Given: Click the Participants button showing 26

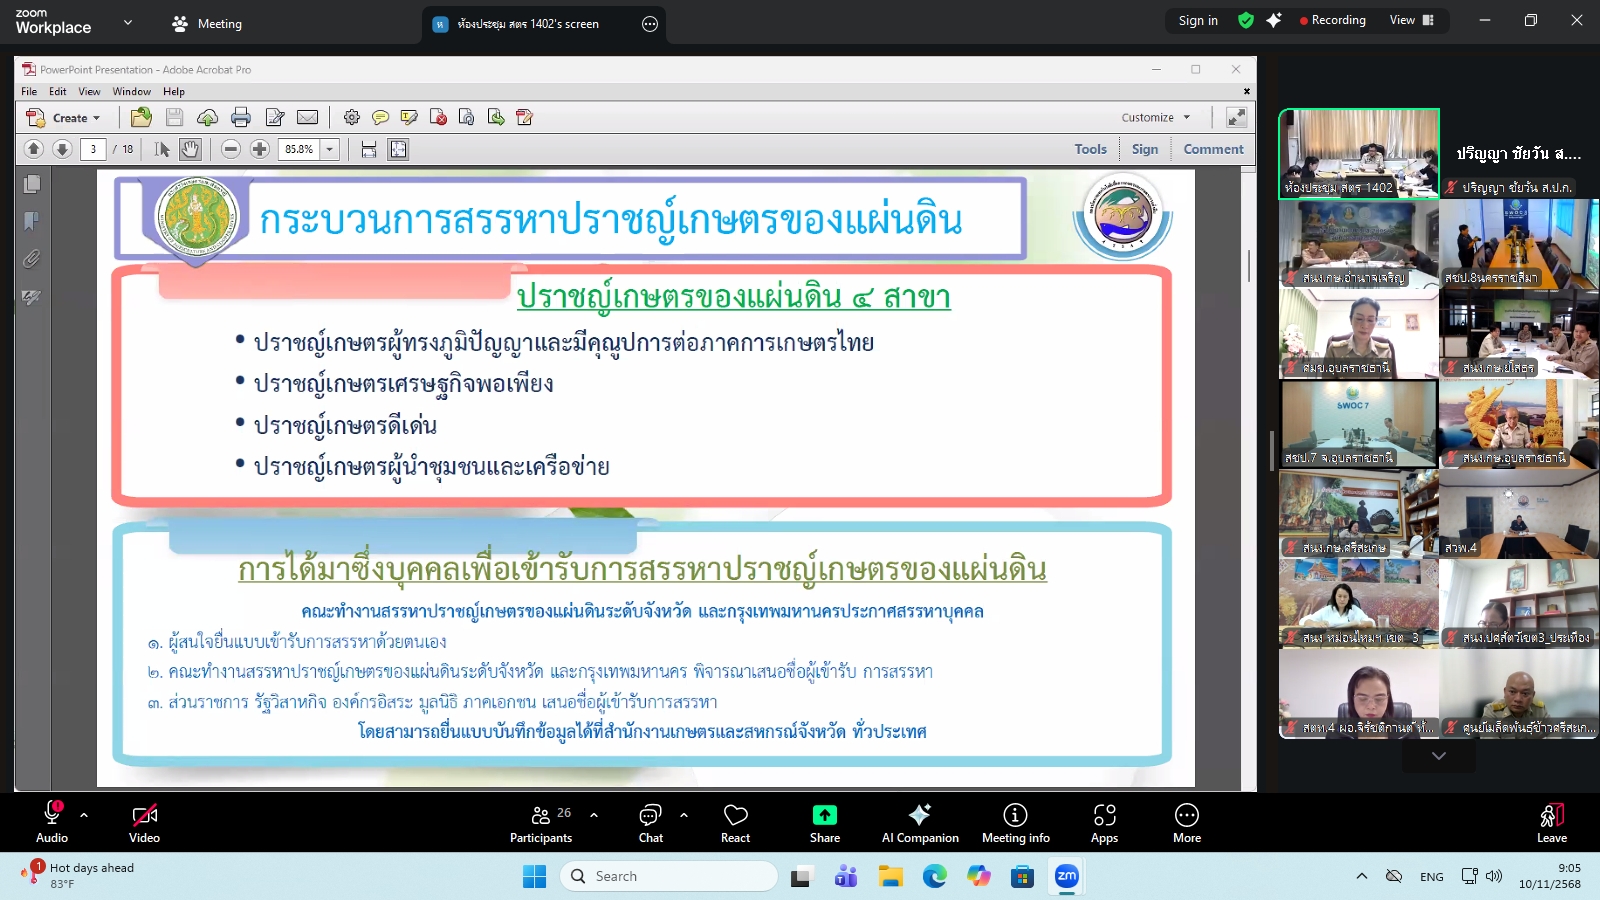Looking at the screenshot, I should coord(541,822).
